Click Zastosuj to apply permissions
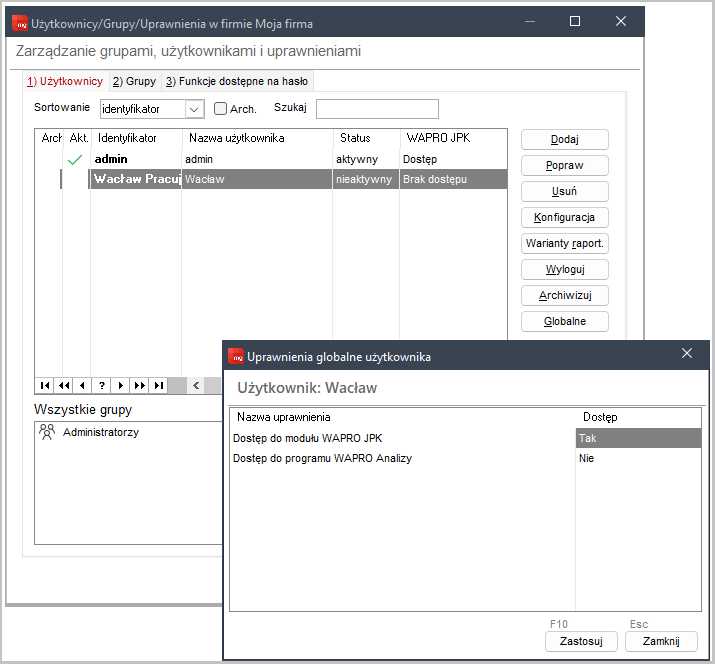715x664 pixels. tap(581, 641)
